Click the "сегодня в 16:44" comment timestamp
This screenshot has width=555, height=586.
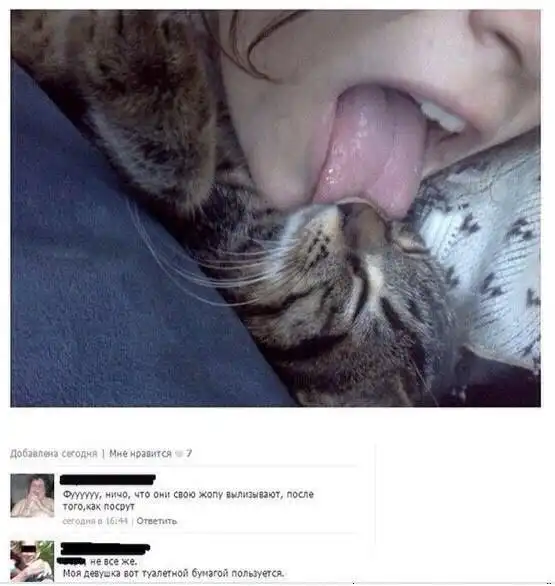point(95,521)
